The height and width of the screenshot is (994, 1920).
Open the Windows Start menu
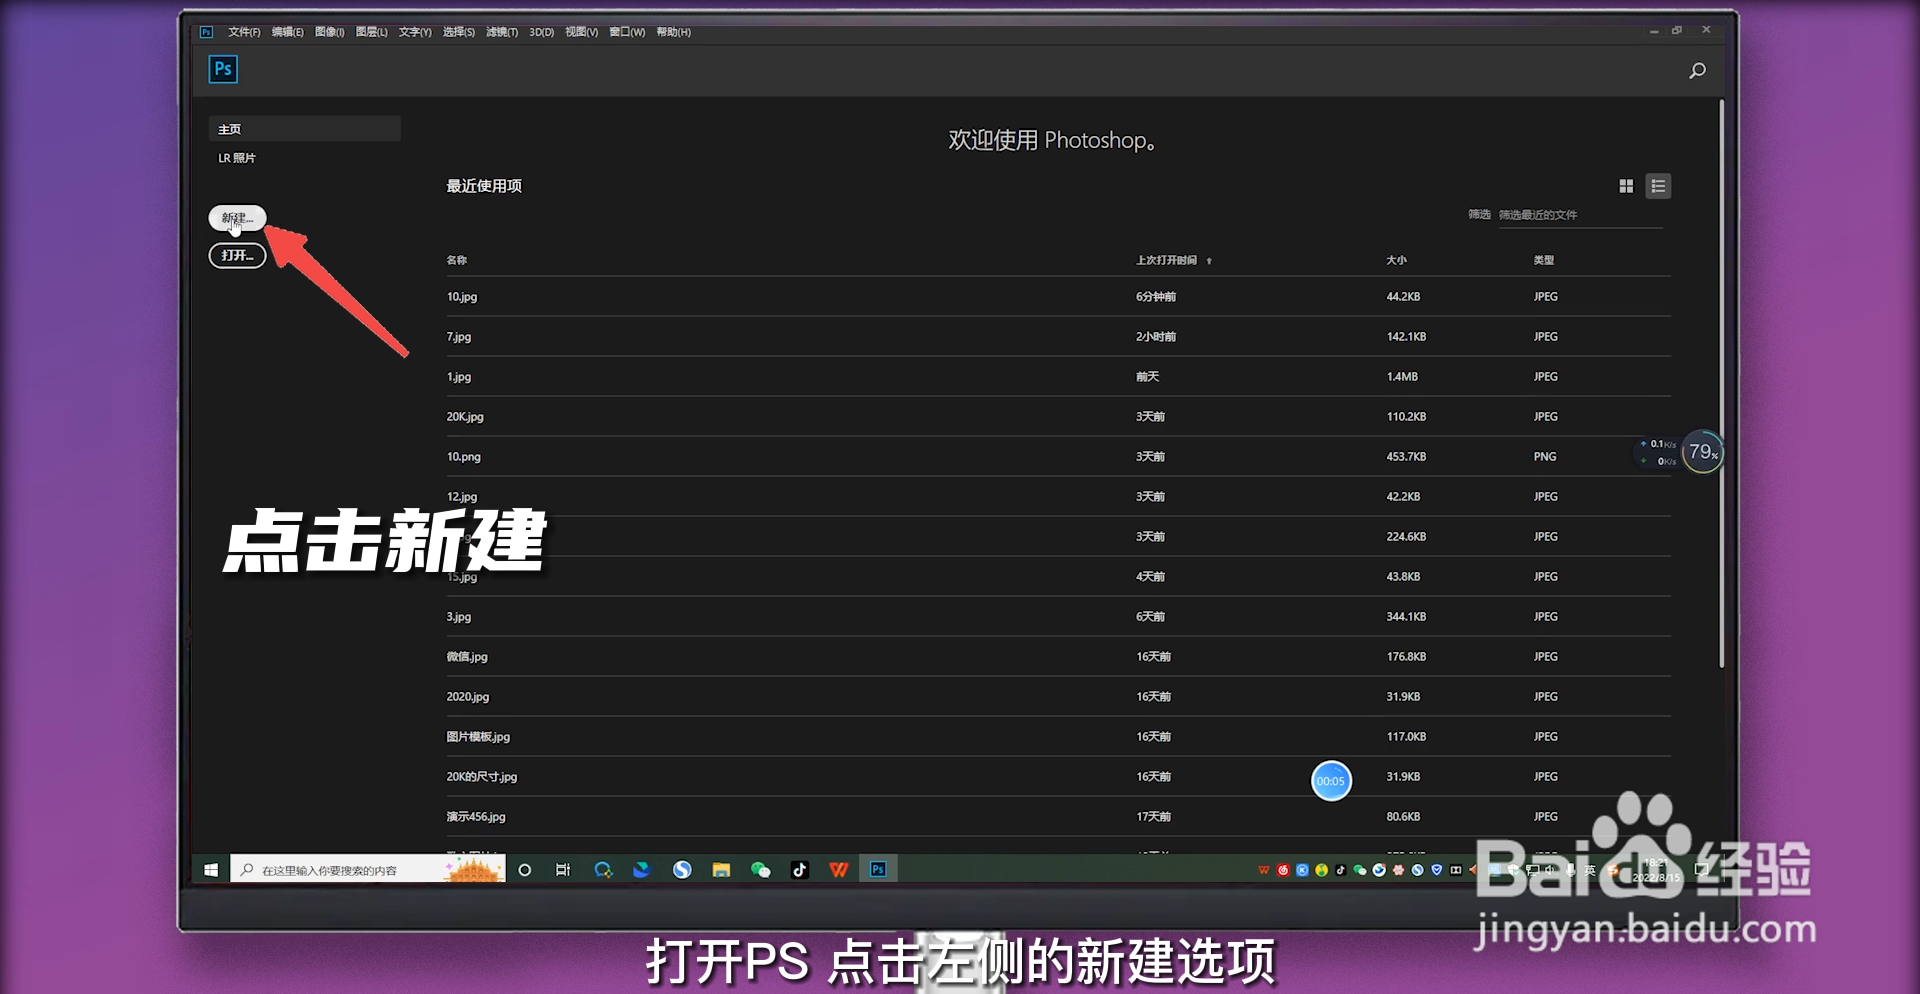click(211, 870)
